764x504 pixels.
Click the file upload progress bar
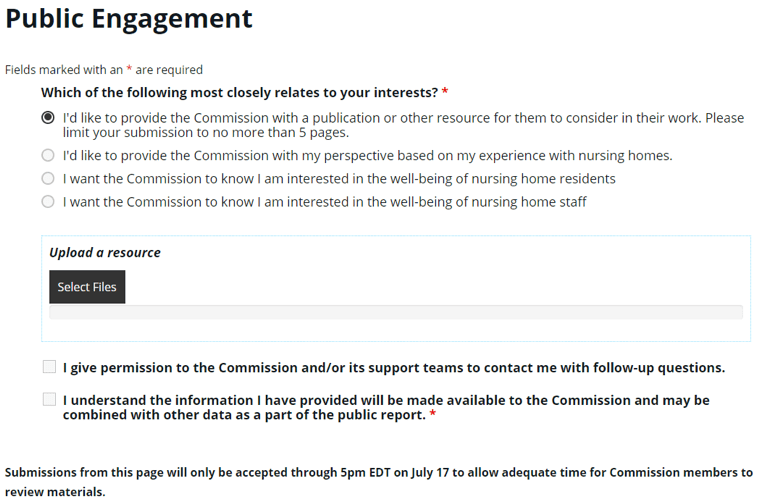coord(395,312)
